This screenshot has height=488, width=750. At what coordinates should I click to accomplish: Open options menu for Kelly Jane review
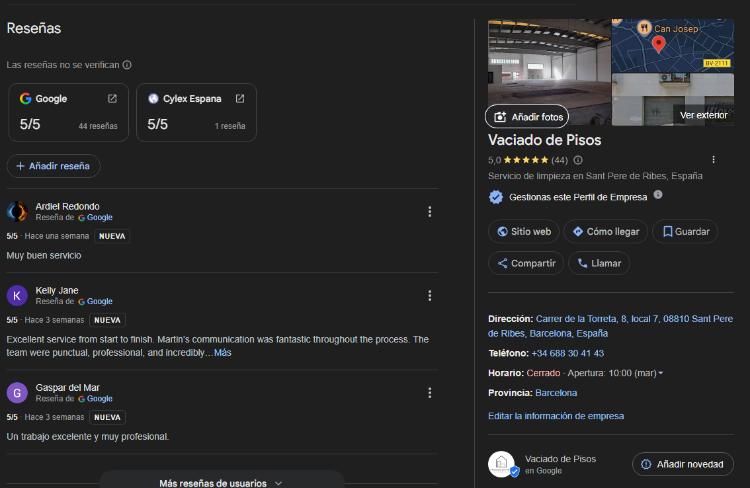point(429,295)
